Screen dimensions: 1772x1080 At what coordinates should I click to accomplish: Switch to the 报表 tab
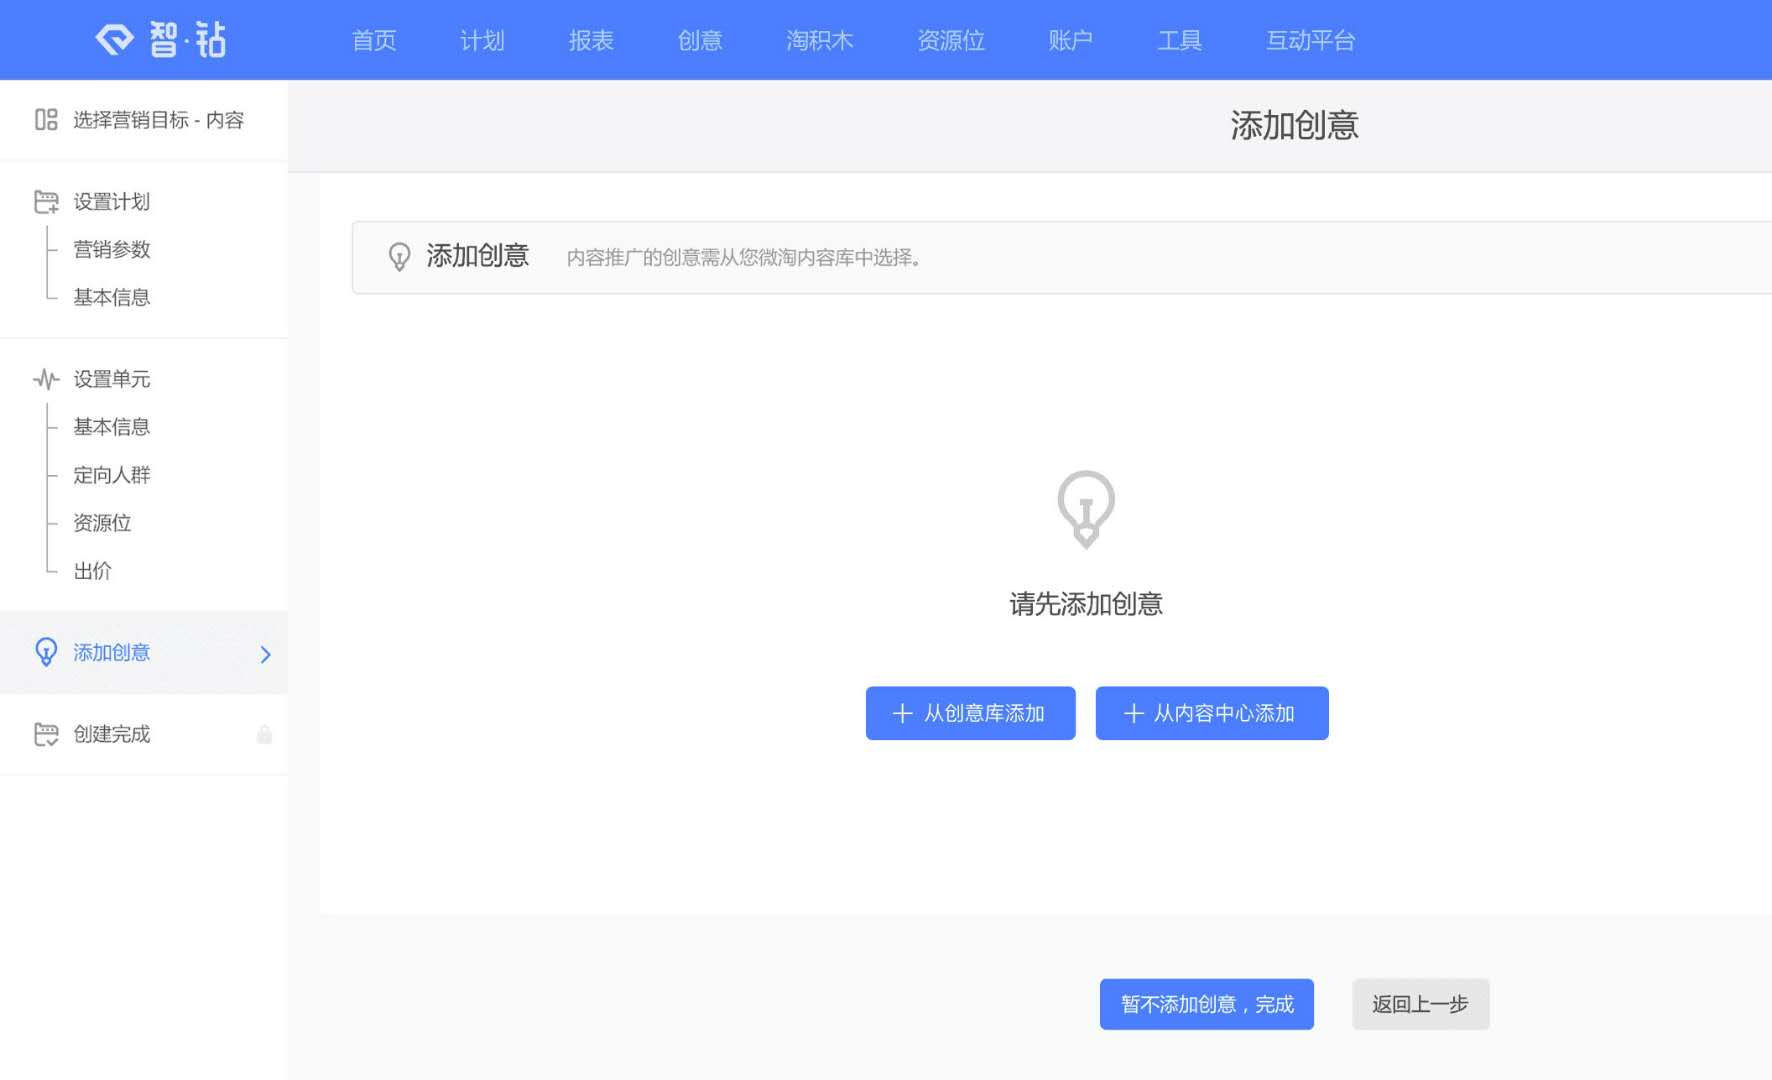[x=591, y=40]
